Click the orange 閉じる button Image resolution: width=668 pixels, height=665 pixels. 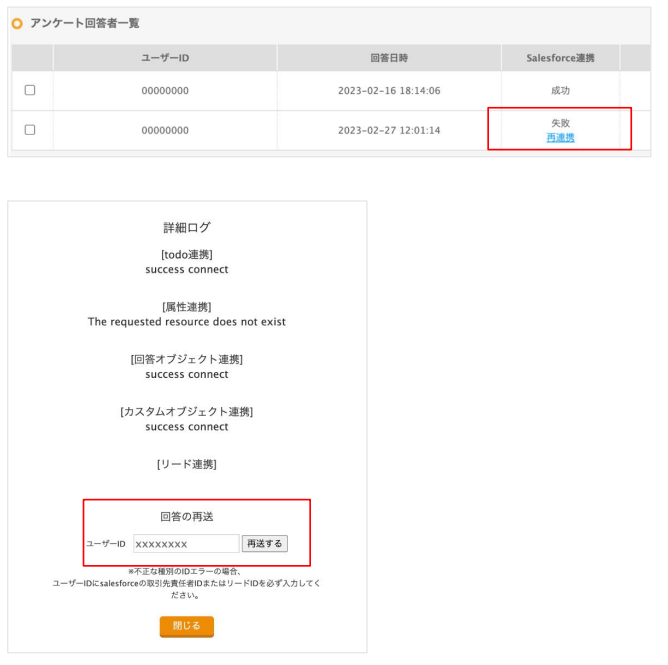(187, 626)
